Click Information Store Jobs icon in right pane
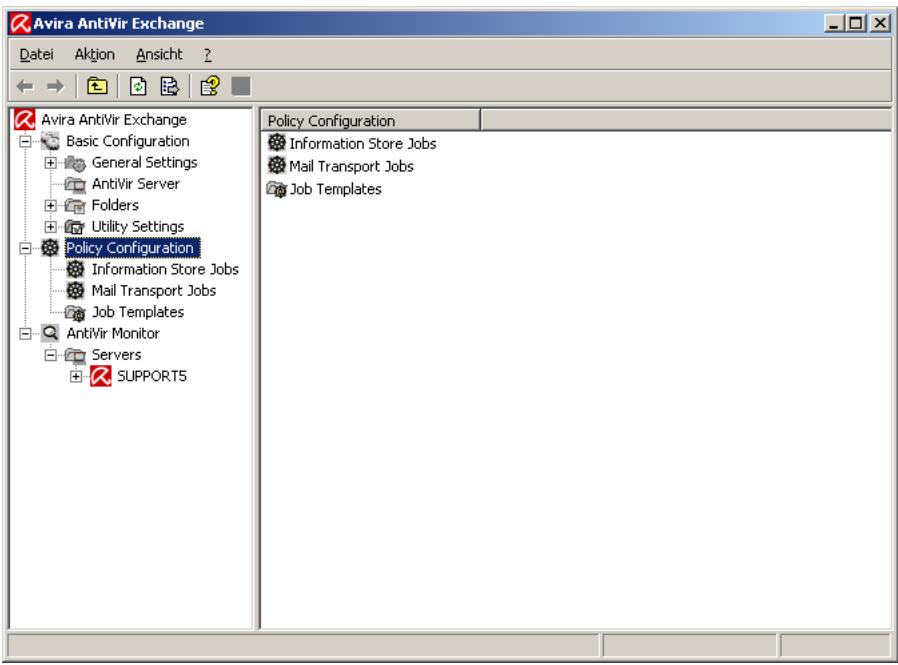 click(x=277, y=143)
